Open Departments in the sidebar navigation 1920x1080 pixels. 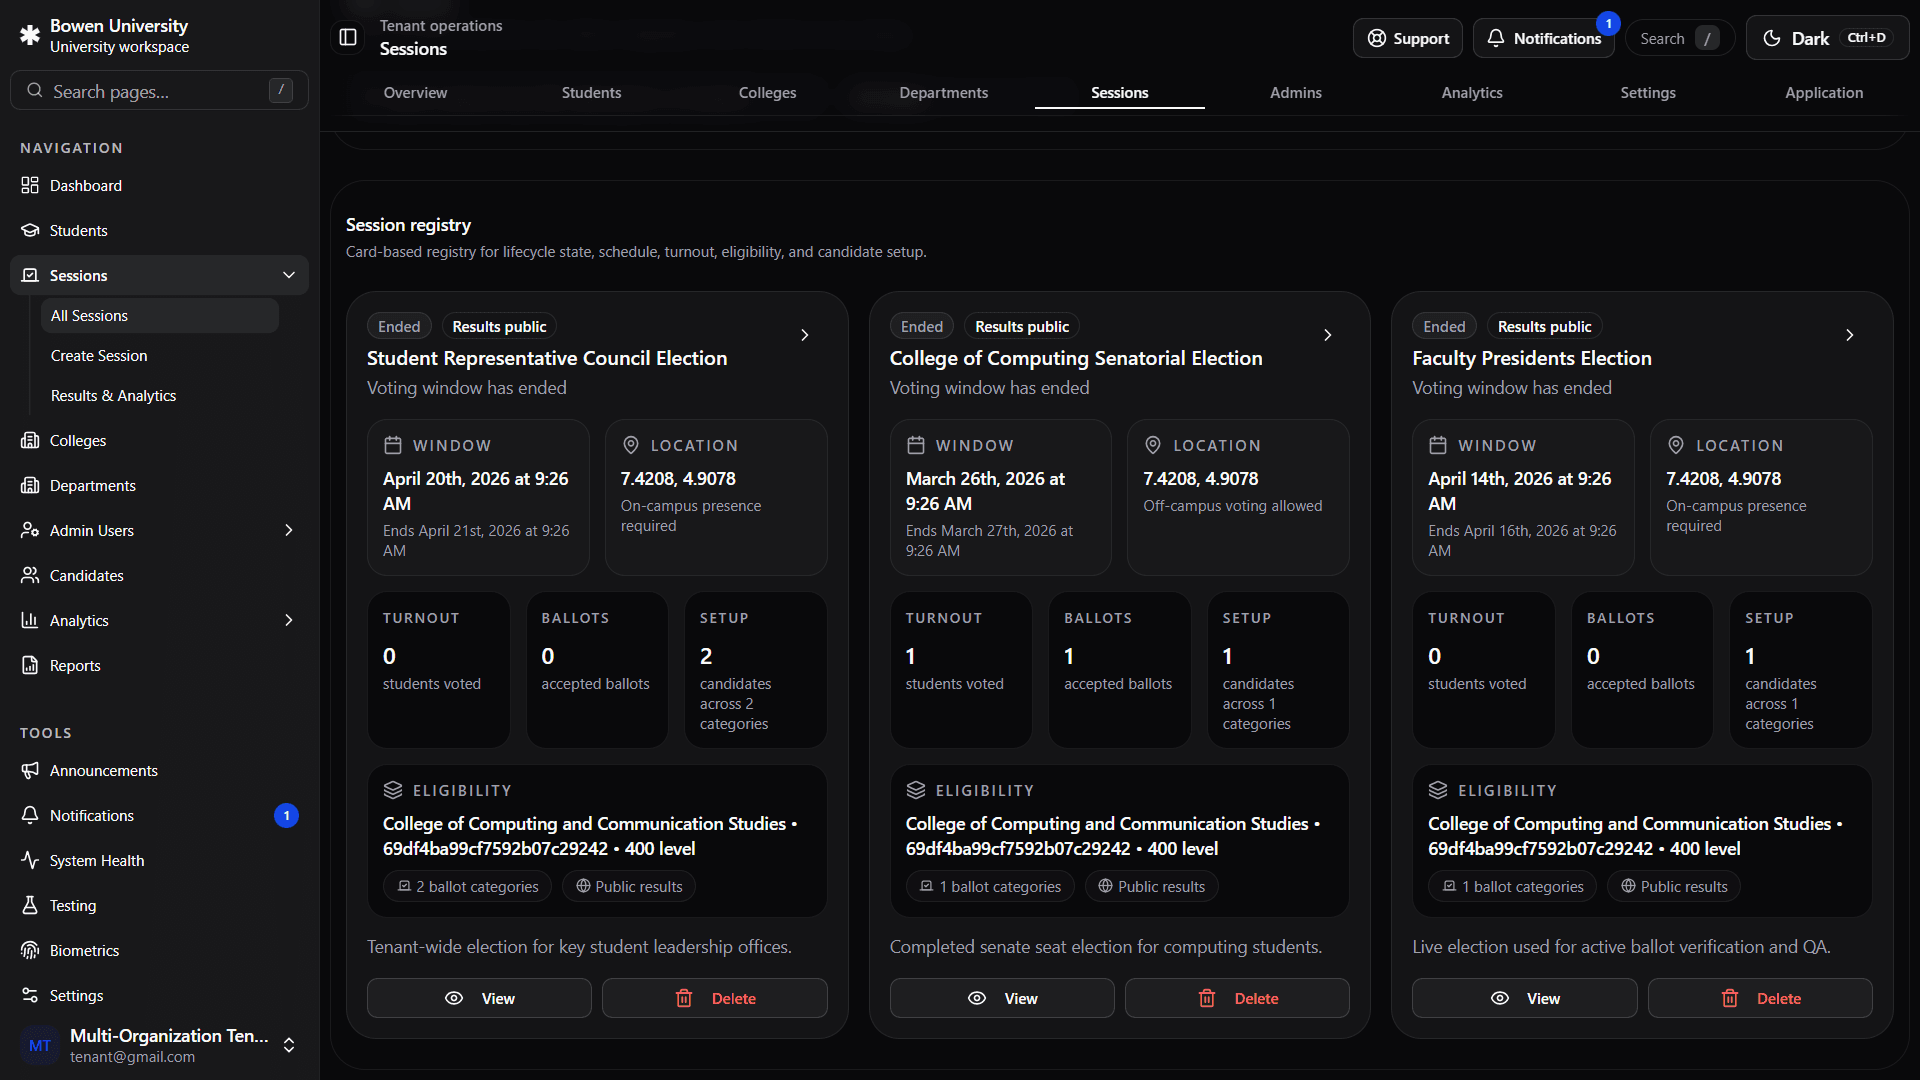pos(160,485)
